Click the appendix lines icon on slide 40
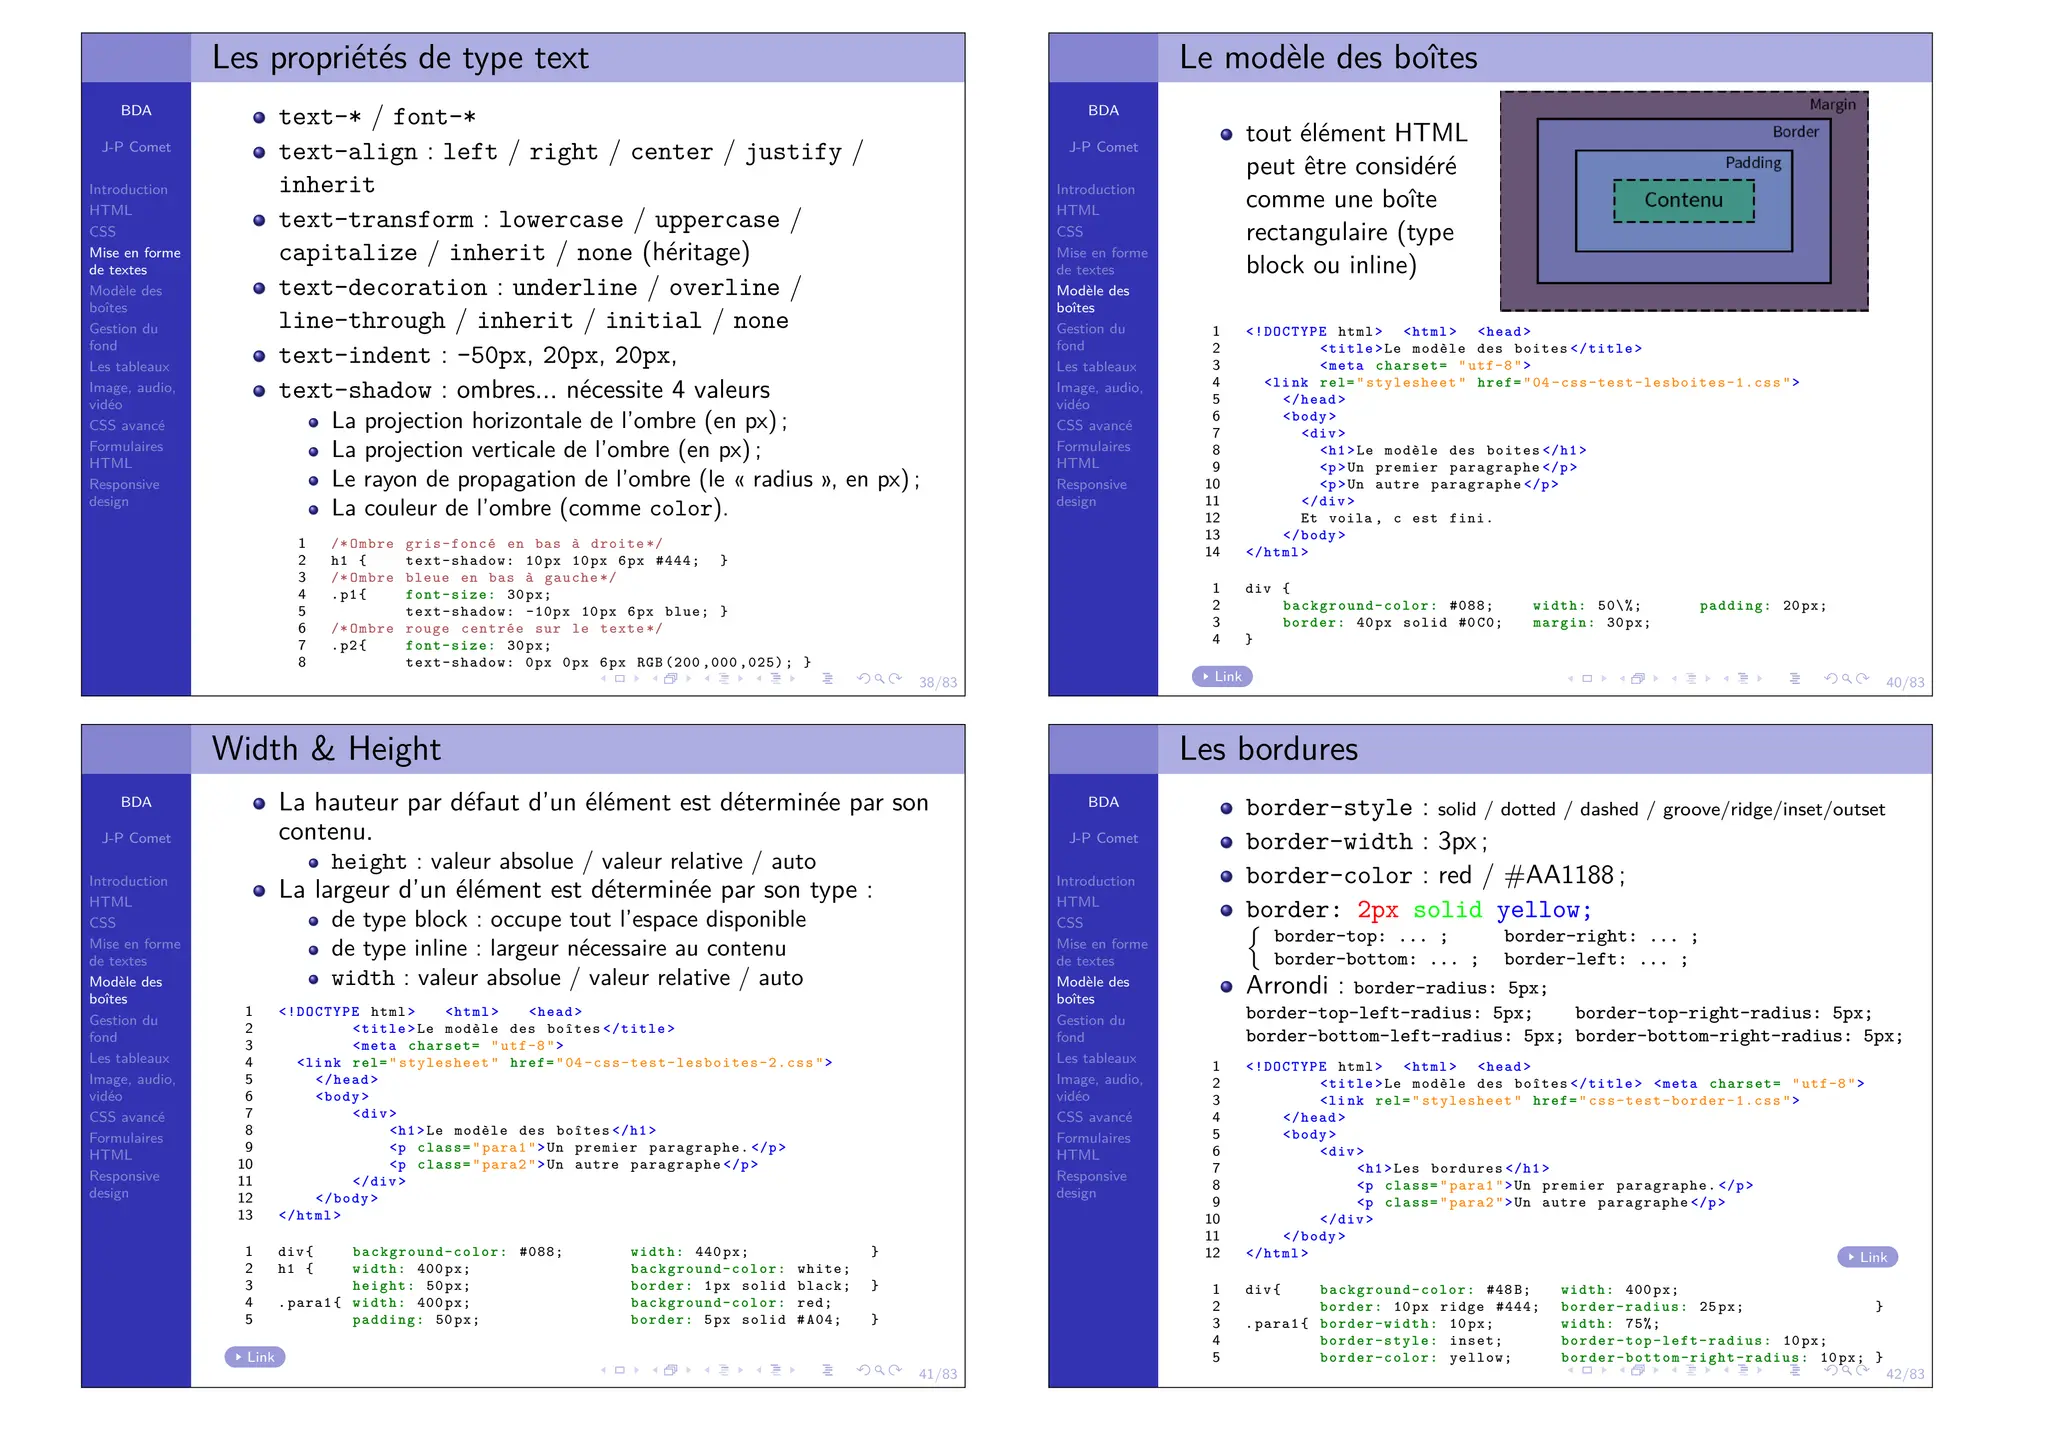This screenshot has width=2048, height=1448. click(1795, 678)
